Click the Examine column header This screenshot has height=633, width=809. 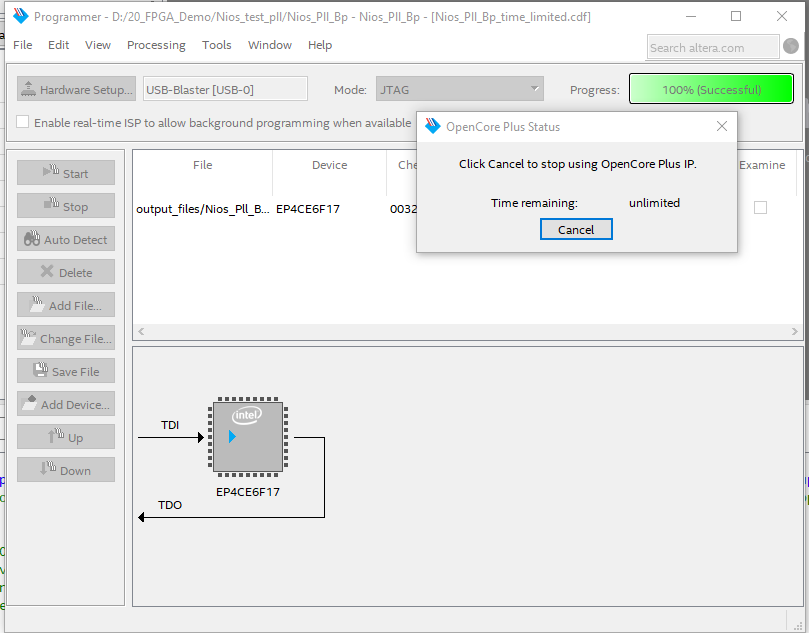tap(762, 165)
